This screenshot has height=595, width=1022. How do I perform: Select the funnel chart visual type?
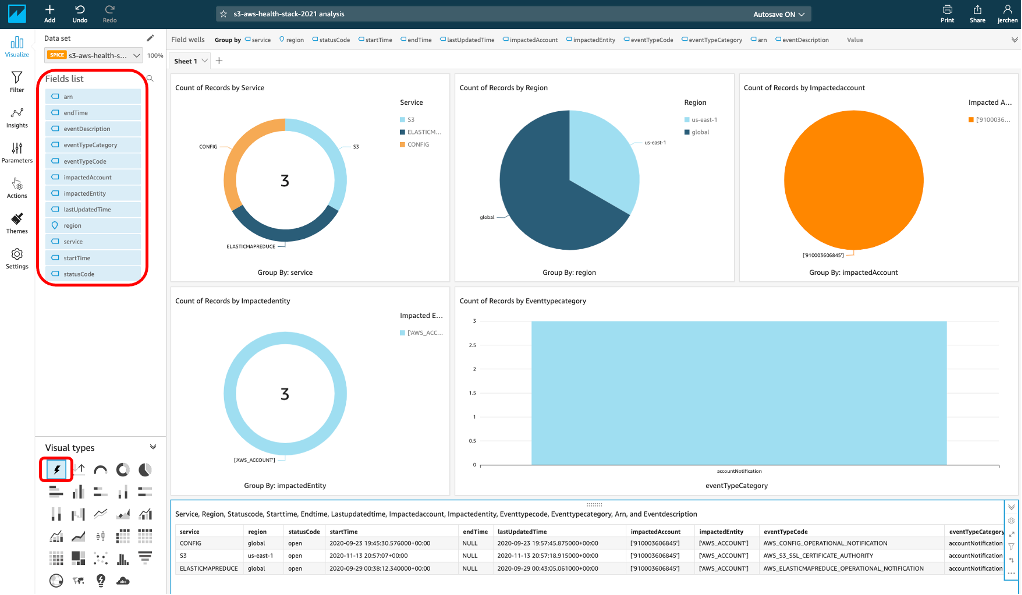click(x=145, y=558)
